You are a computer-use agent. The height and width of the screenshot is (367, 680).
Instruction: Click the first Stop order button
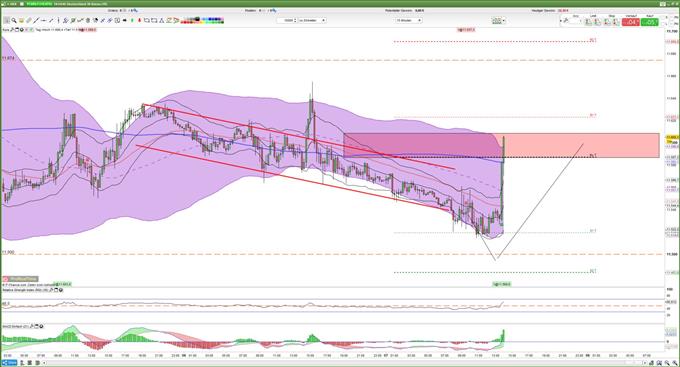(x=606, y=22)
